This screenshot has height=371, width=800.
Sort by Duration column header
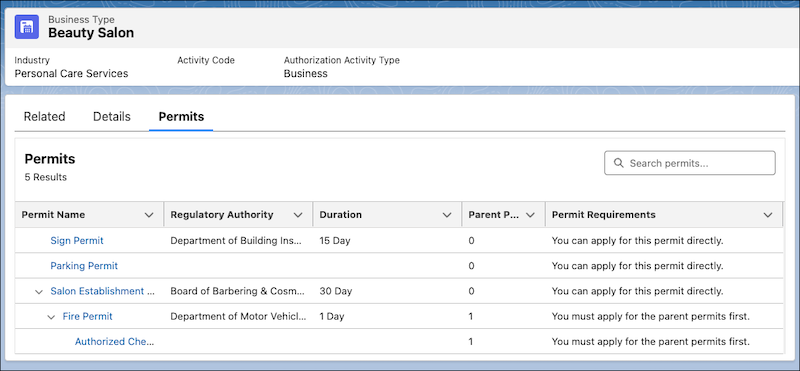click(341, 215)
